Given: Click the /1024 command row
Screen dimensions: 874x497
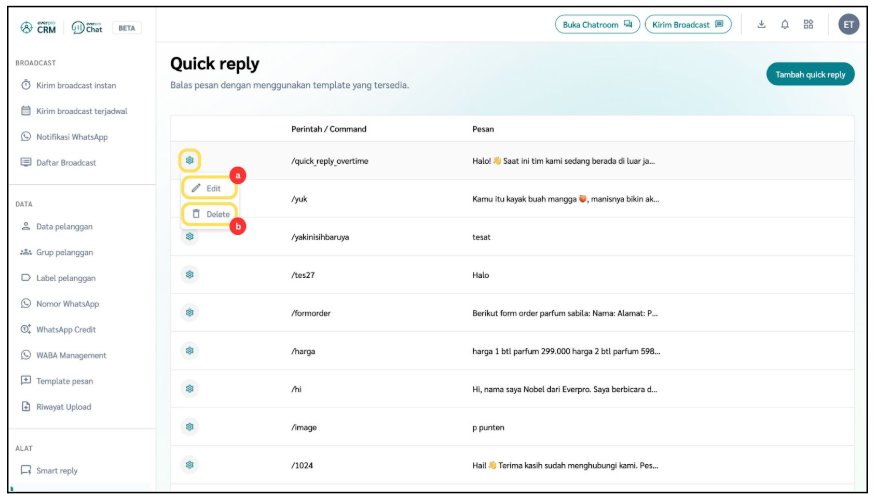Looking at the screenshot, I should click(302, 465).
